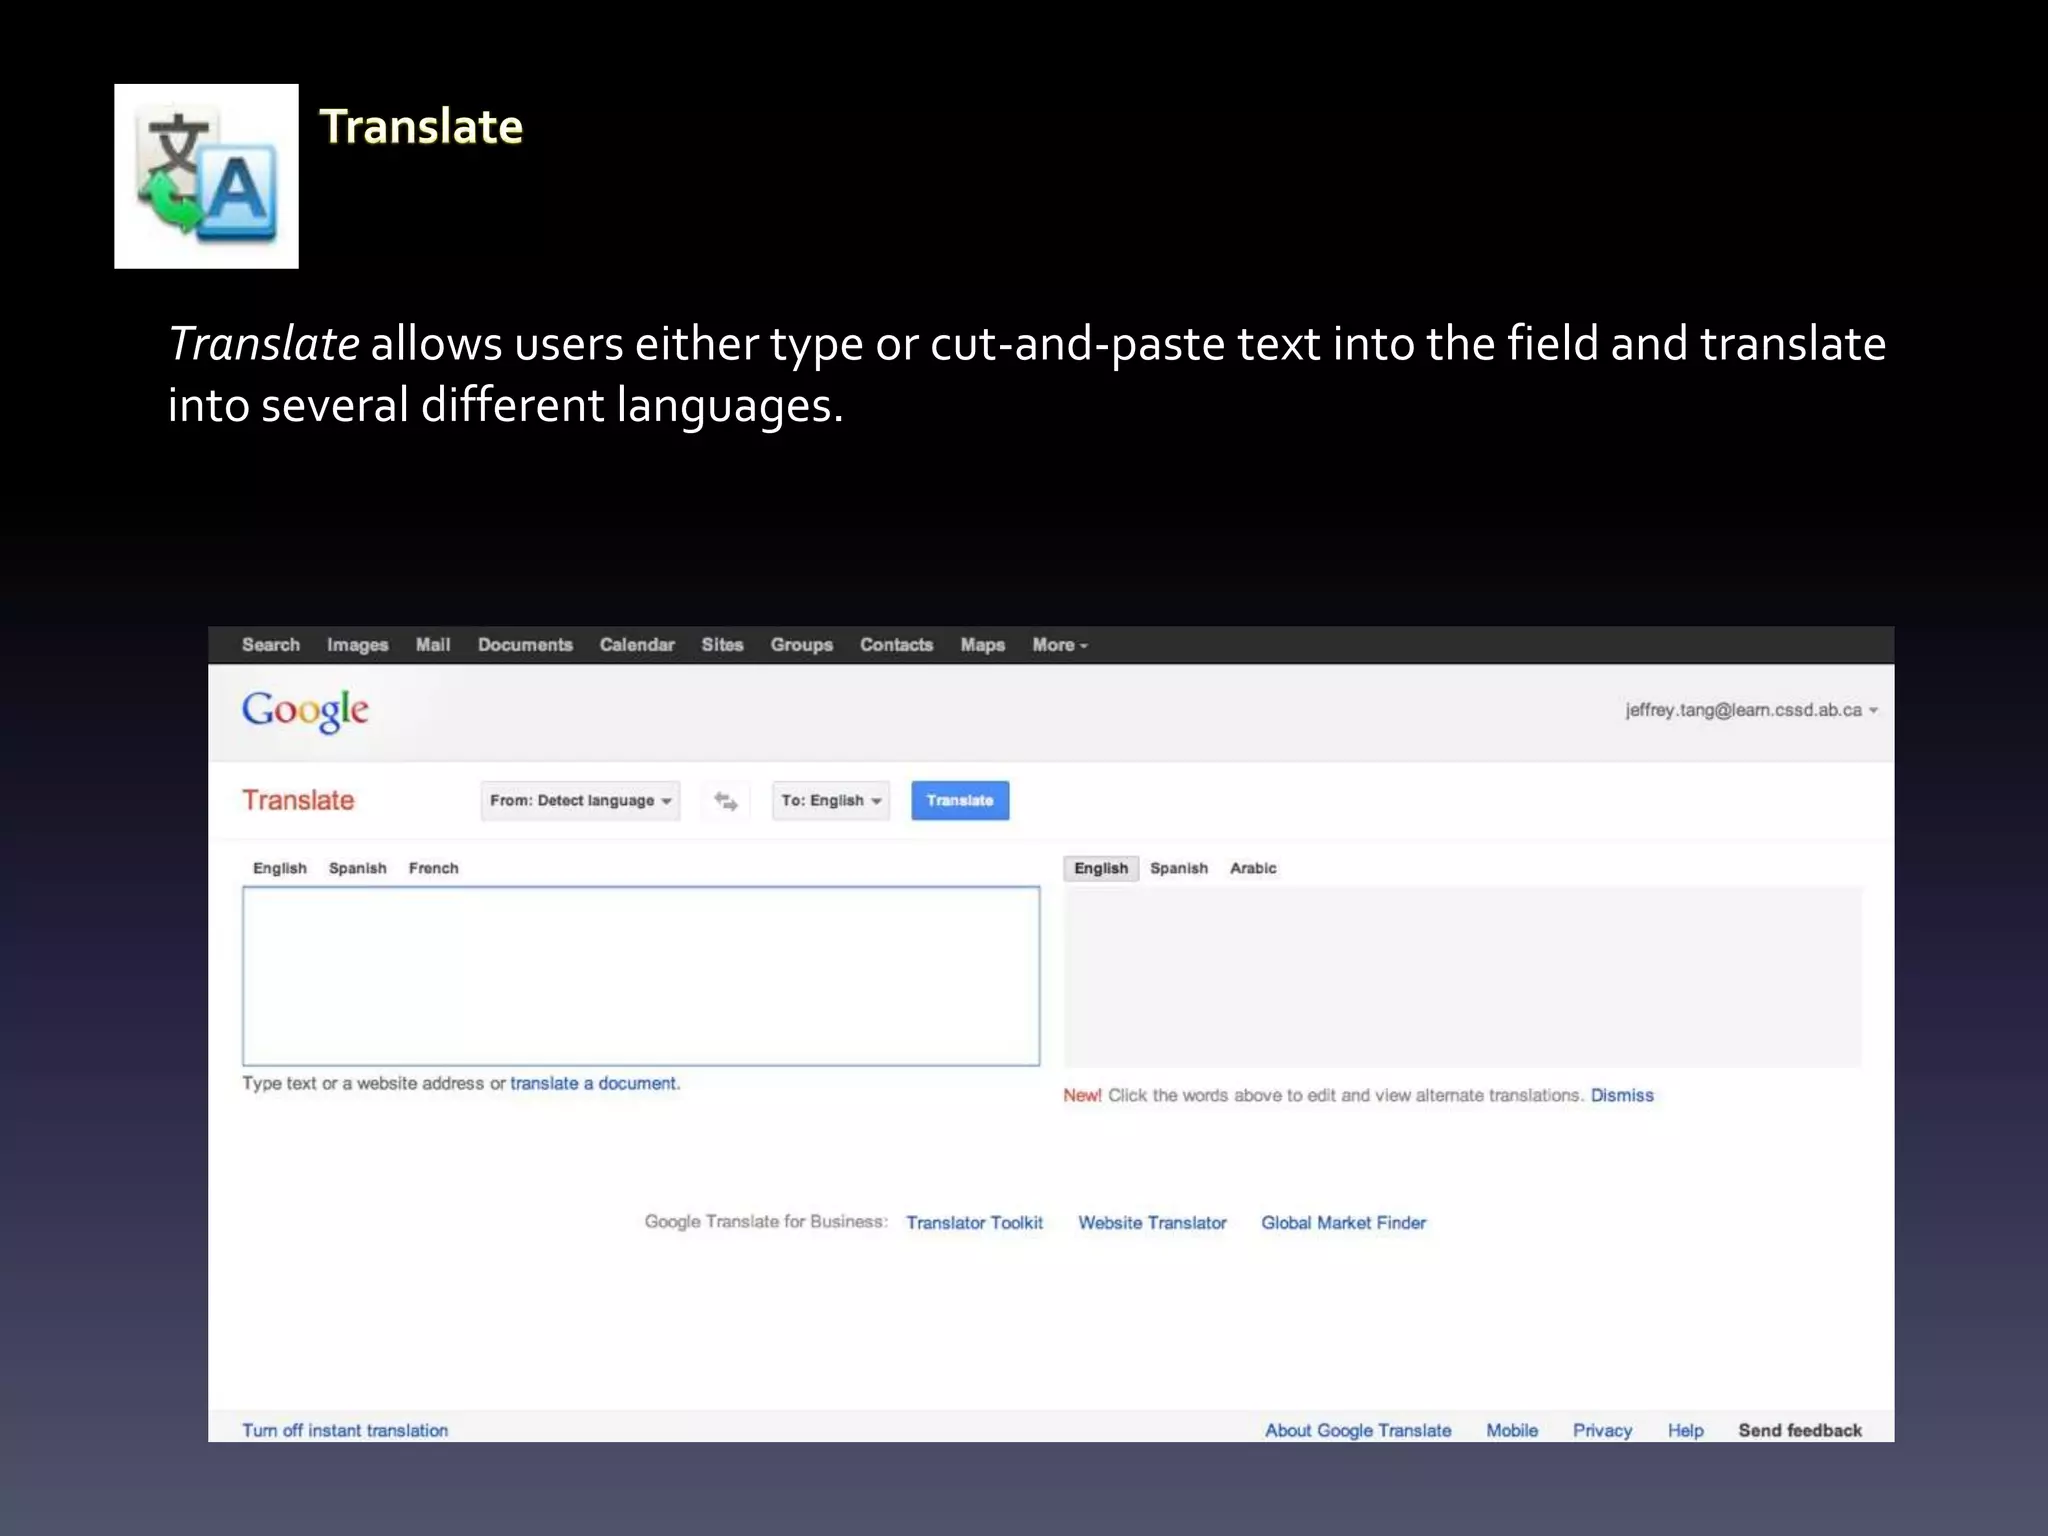Click the slide title Translate
Viewport: 2048px width, 1536px height.
(421, 127)
